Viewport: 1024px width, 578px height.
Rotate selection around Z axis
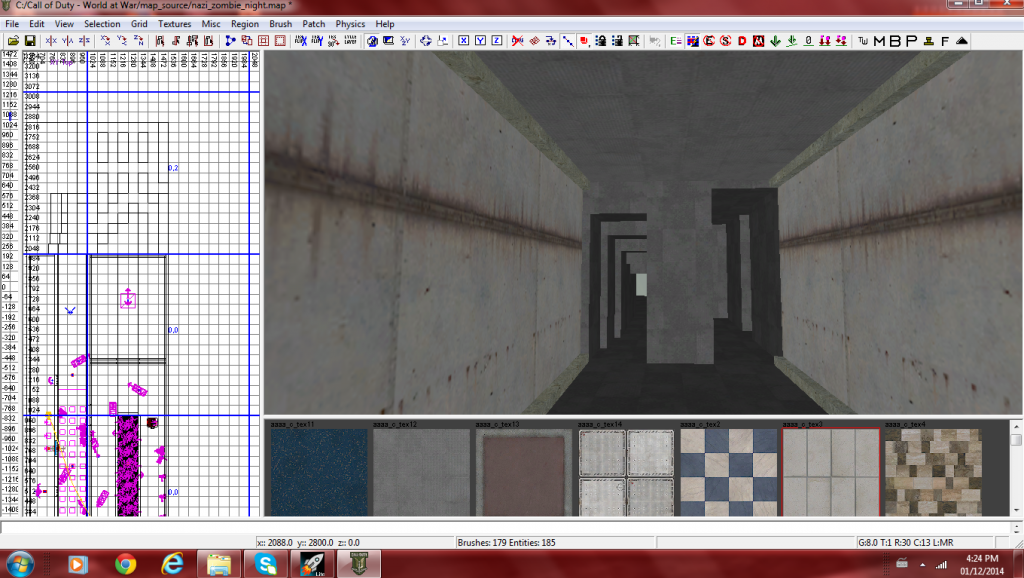click(138, 40)
